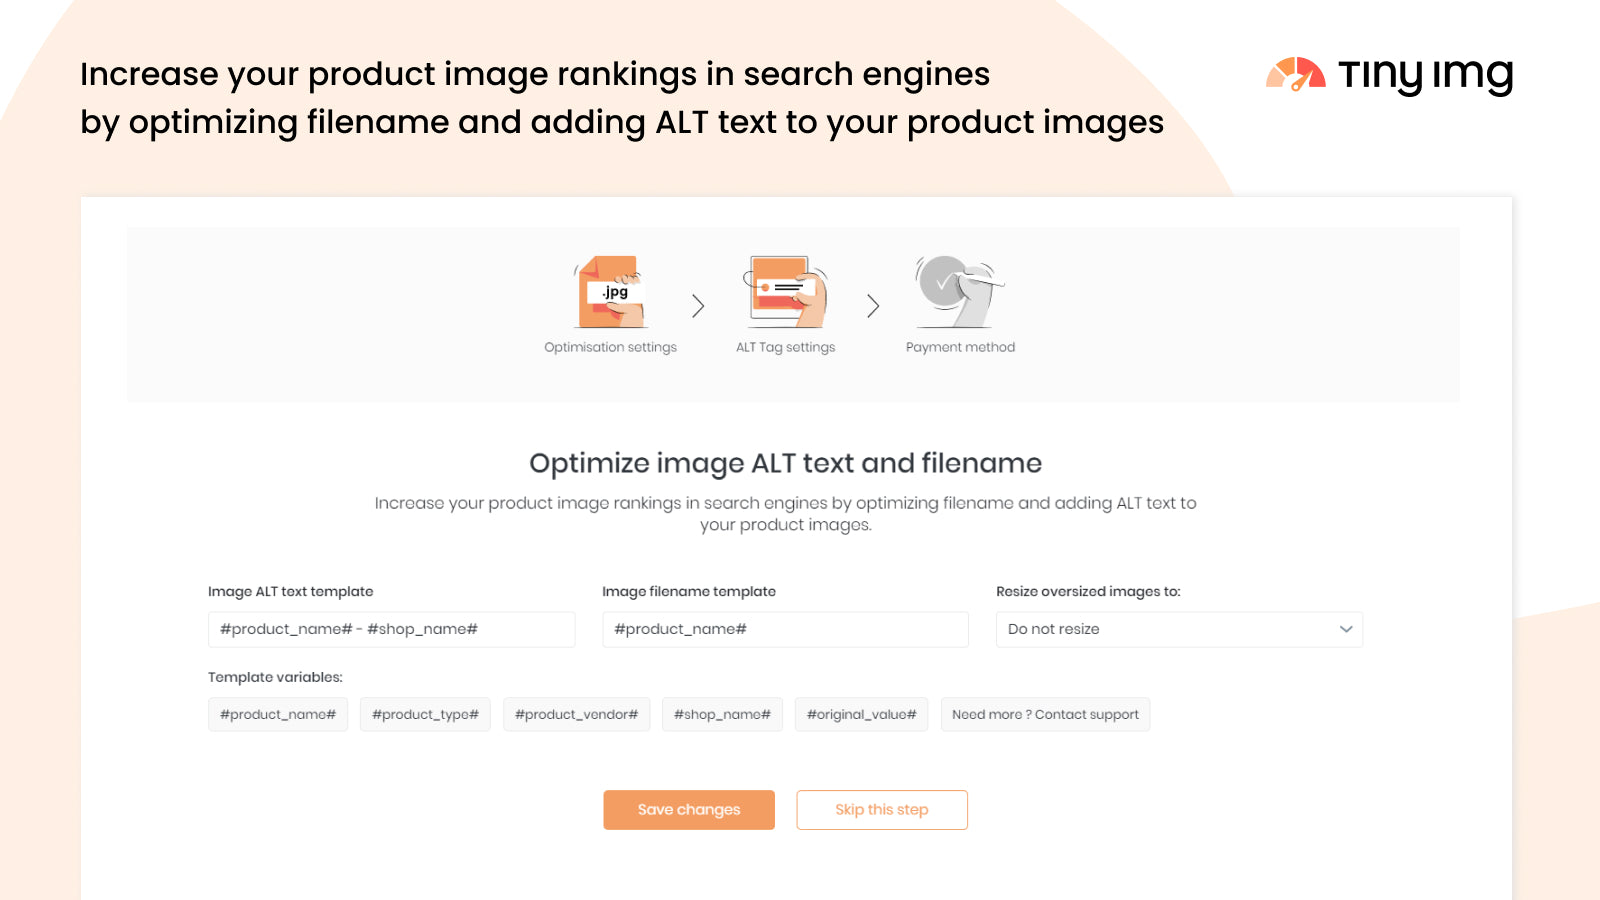Screen dimensions: 1600x900
Task: Click the Tiny IMG speedometer logo icon
Action: pyautogui.click(x=1295, y=75)
